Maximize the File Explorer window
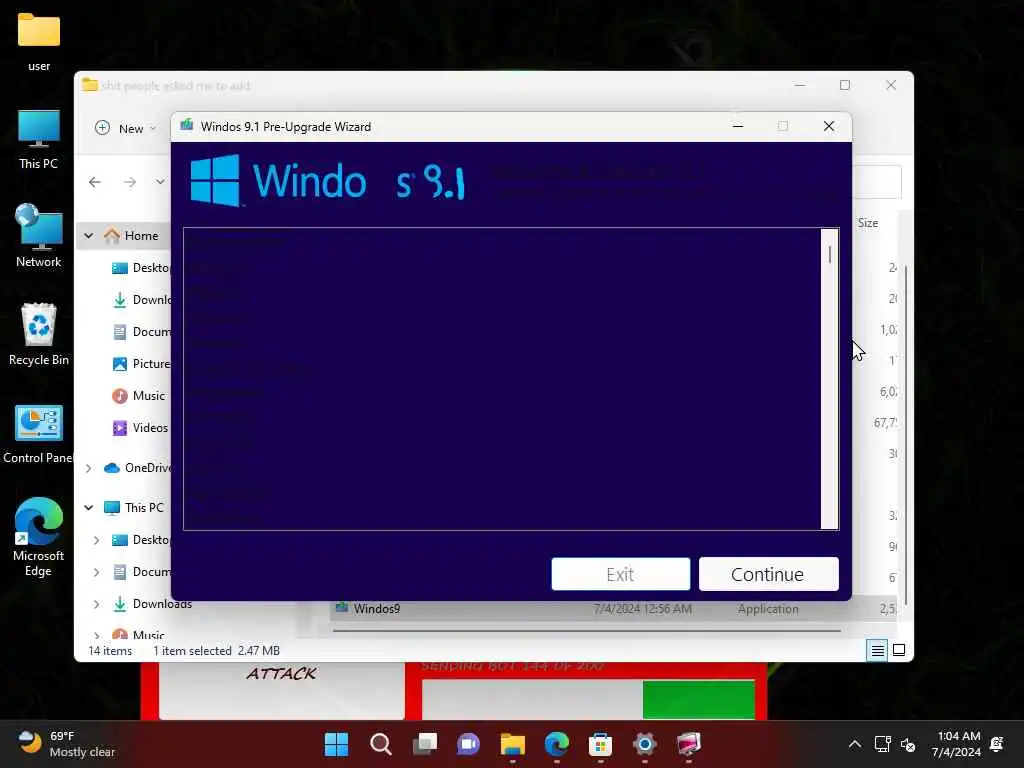Viewport: 1024px width, 768px height. [x=845, y=85]
